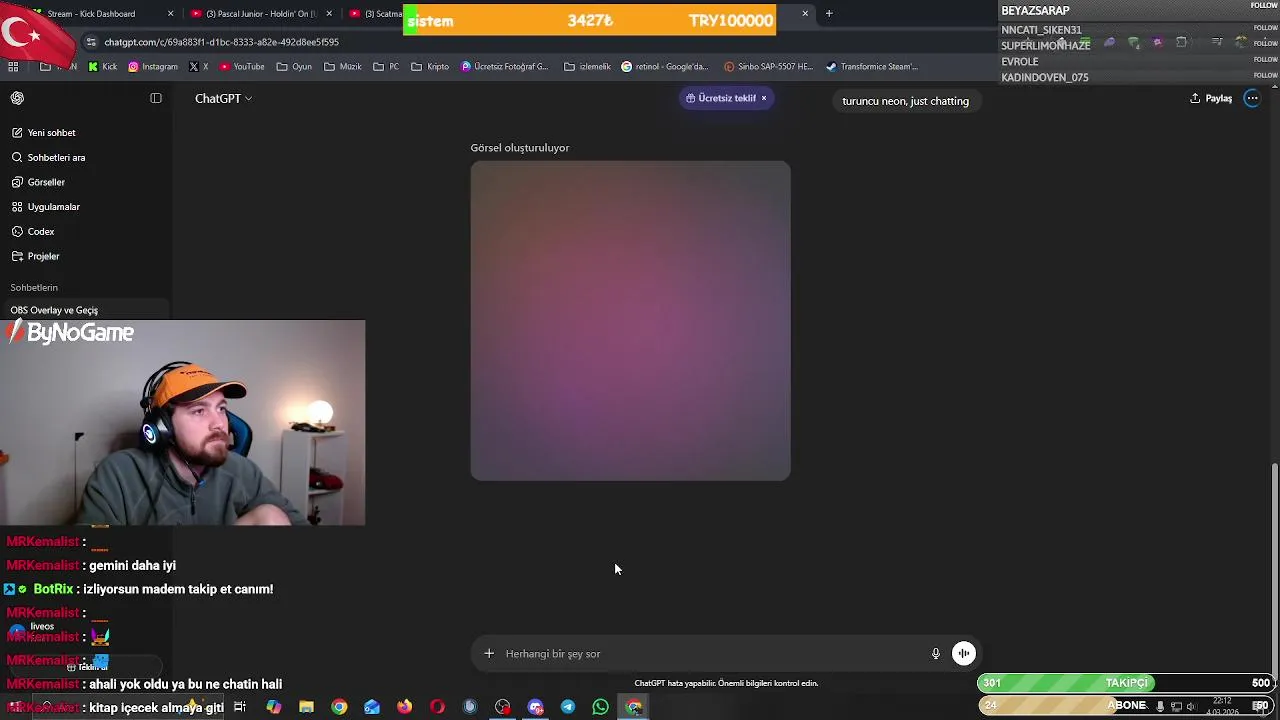
Task: Expand the Kripto bookmark folder
Action: click(430, 67)
